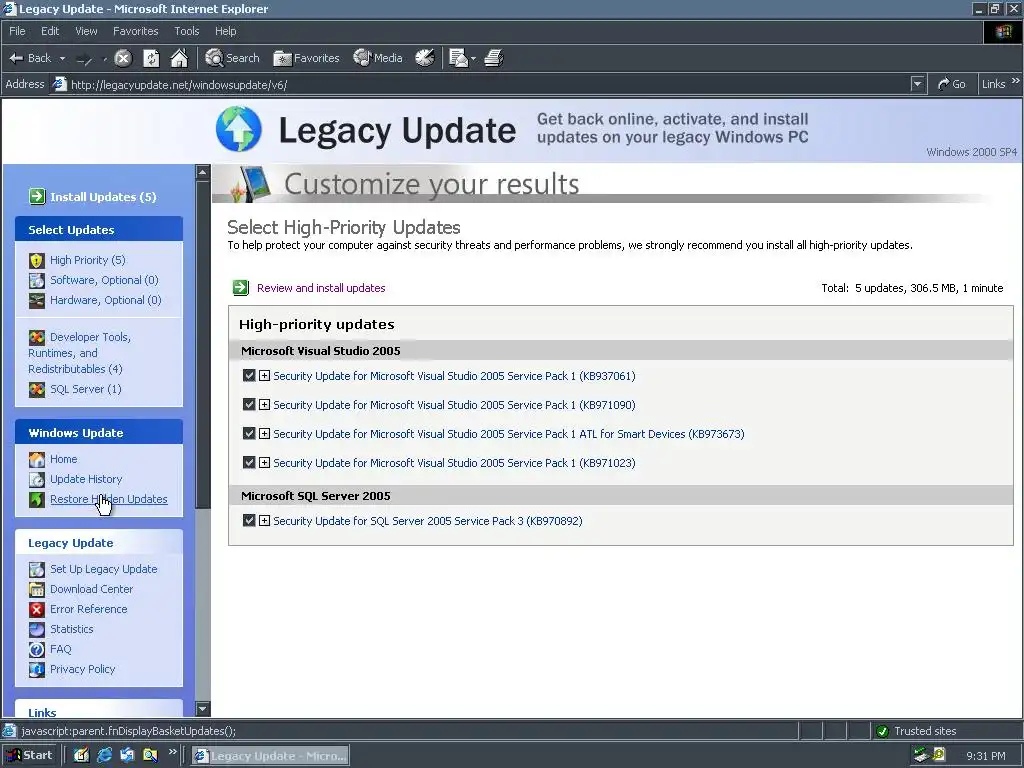Expand the quick launch overflow chevron

172,752
